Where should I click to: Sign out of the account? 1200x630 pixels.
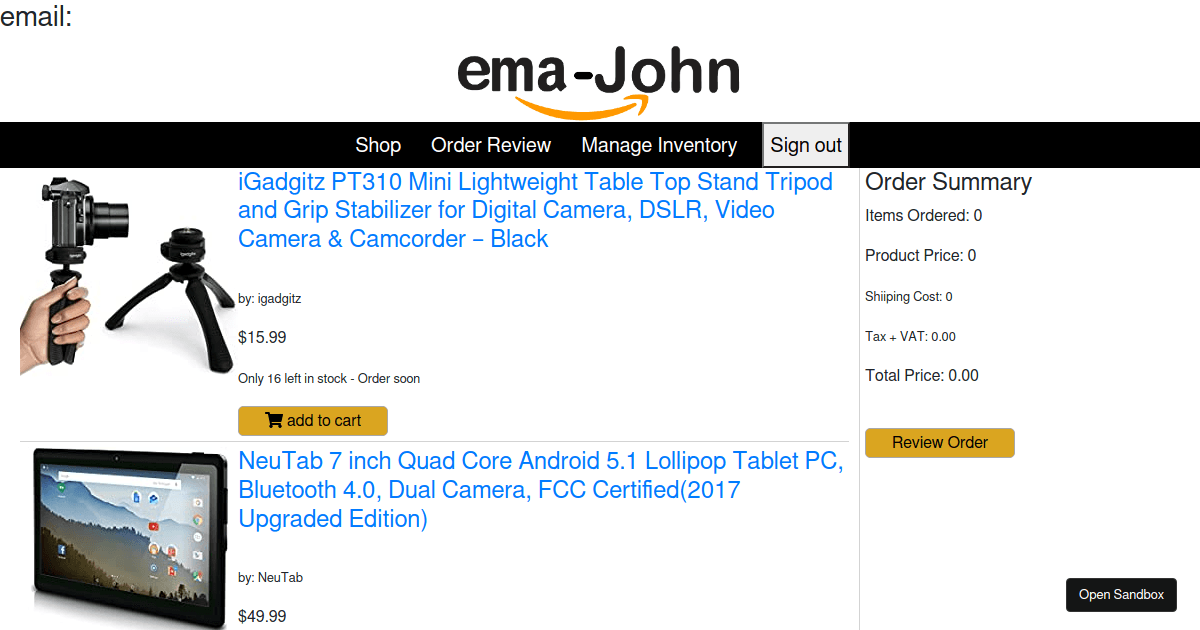point(805,145)
